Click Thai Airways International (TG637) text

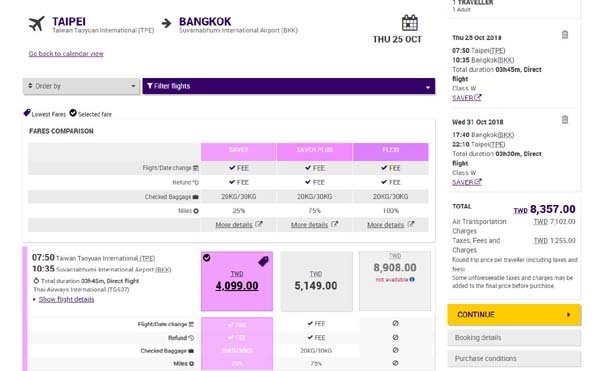[81, 290]
